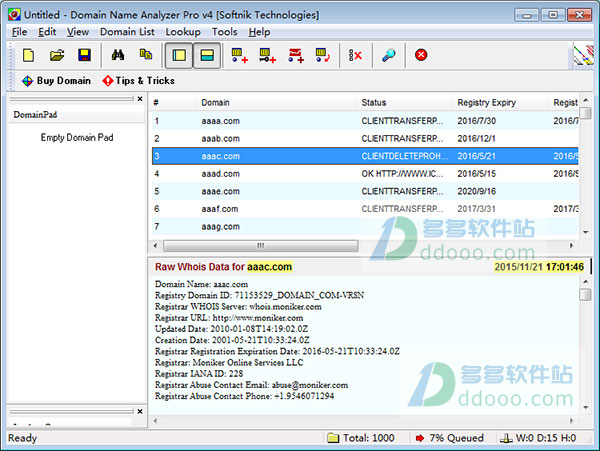
Task: Click whois pane scroll right arrow
Action: point(572,421)
